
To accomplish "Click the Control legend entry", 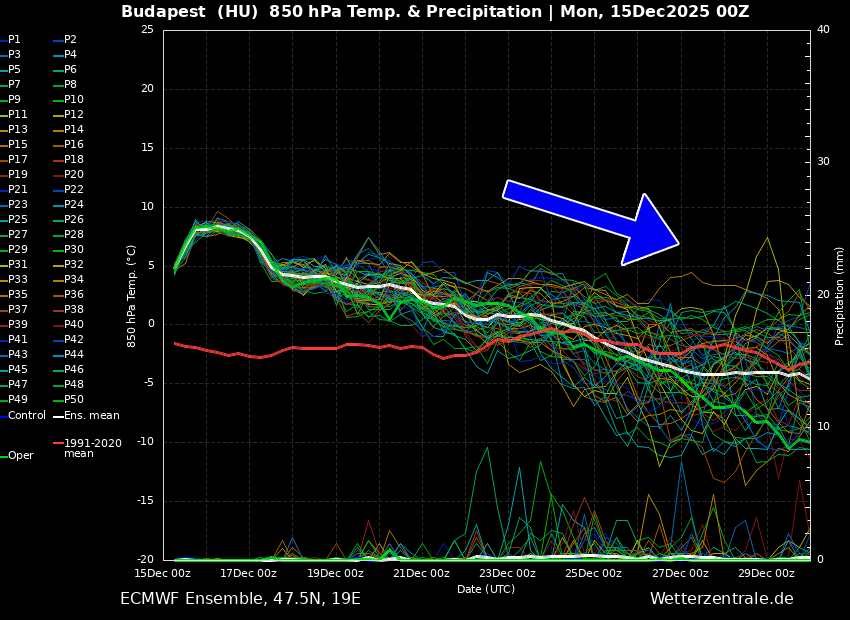I will click(27, 415).
